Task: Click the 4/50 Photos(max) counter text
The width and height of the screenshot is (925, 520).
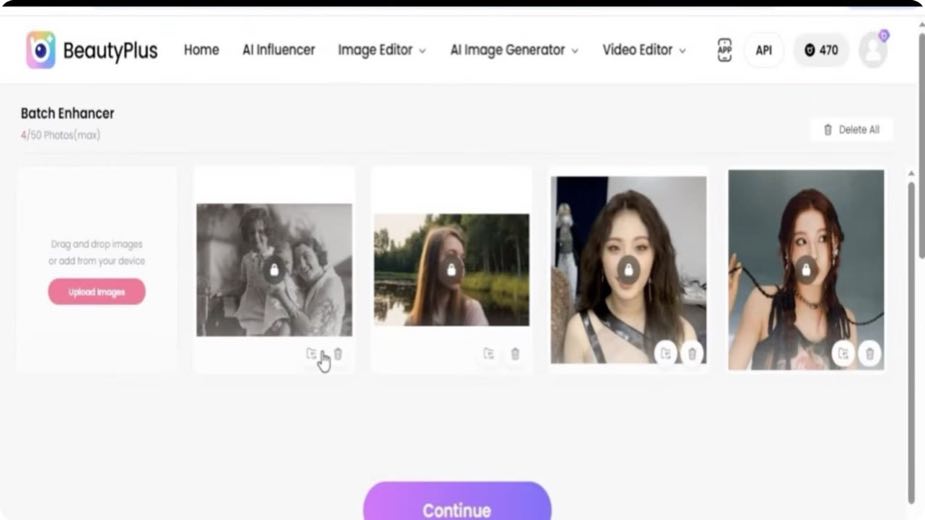Action: pos(61,135)
